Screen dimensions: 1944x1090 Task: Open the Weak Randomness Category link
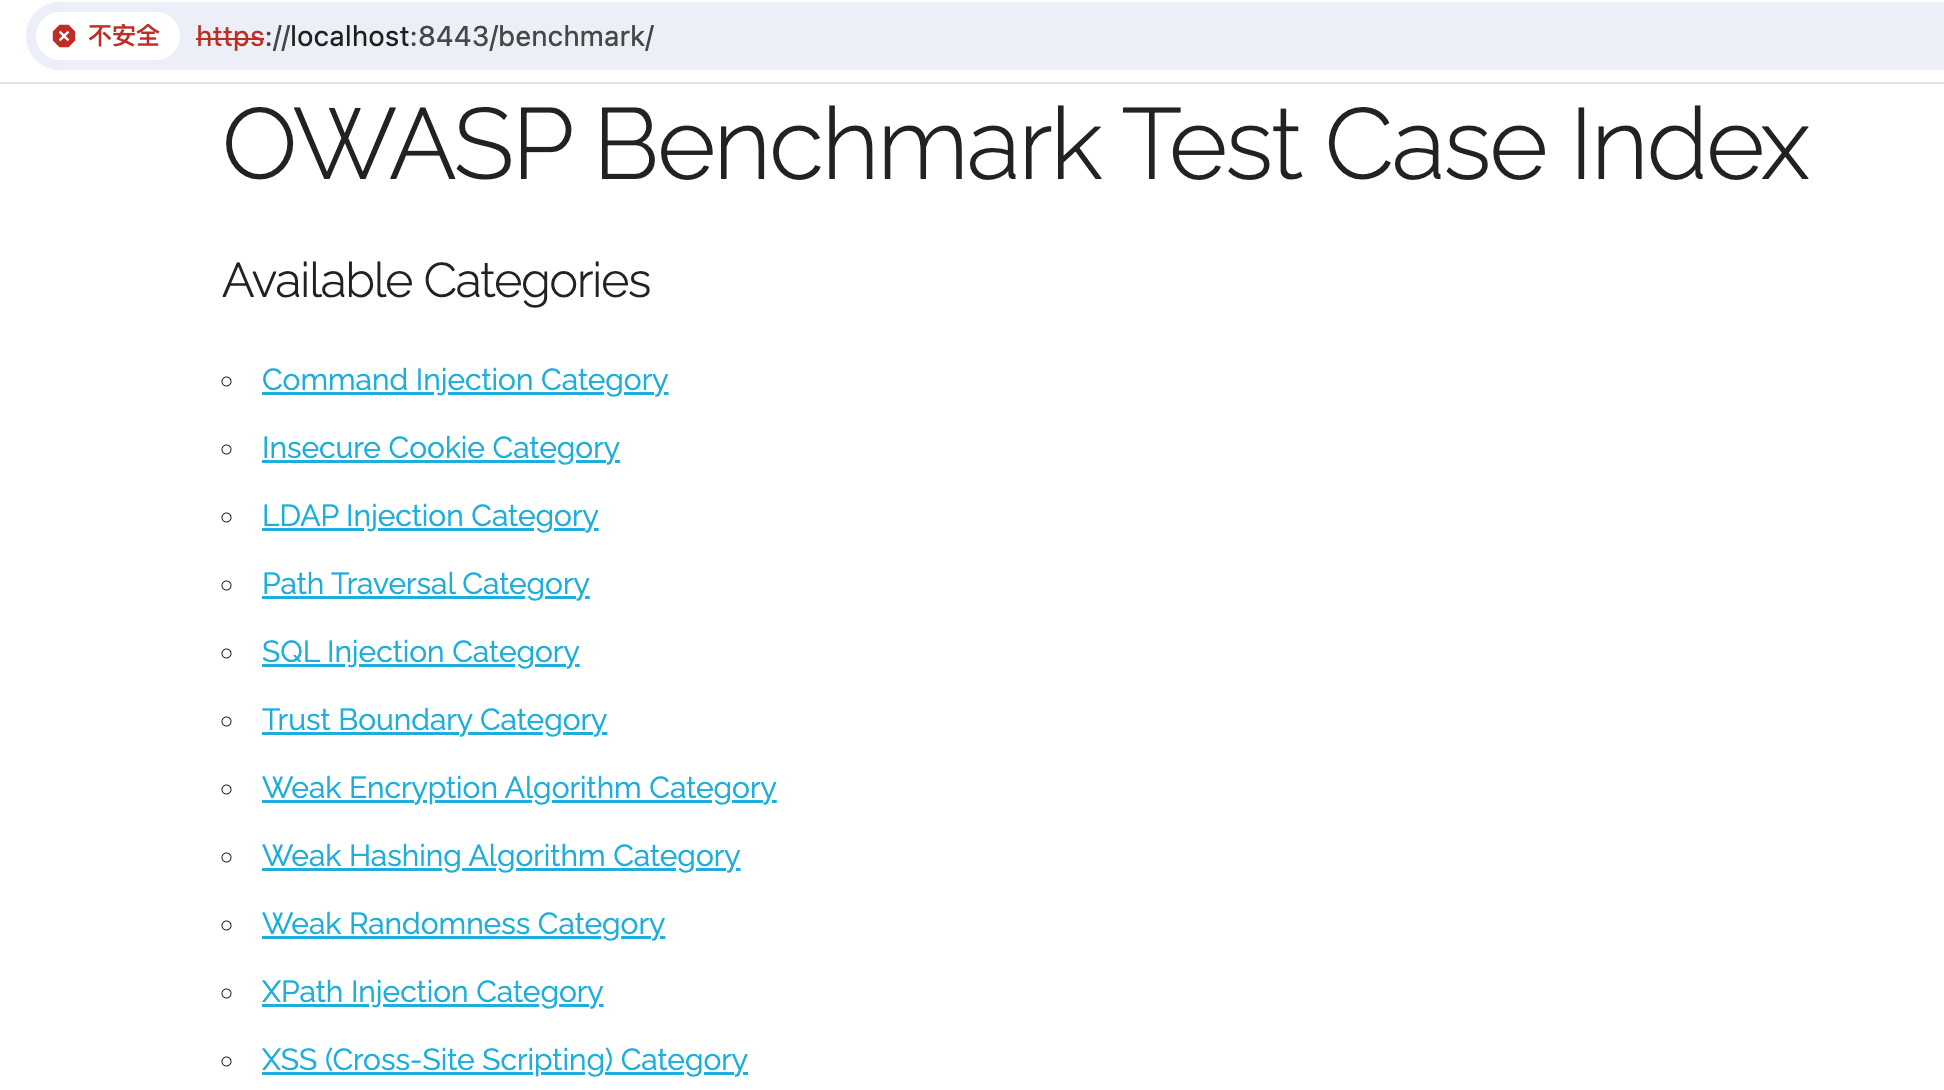coord(463,924)
